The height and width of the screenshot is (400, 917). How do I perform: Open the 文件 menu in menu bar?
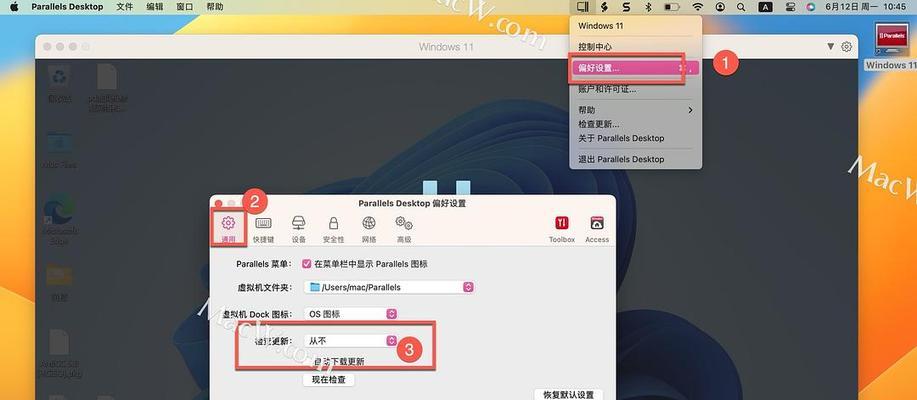coord(125,7)
